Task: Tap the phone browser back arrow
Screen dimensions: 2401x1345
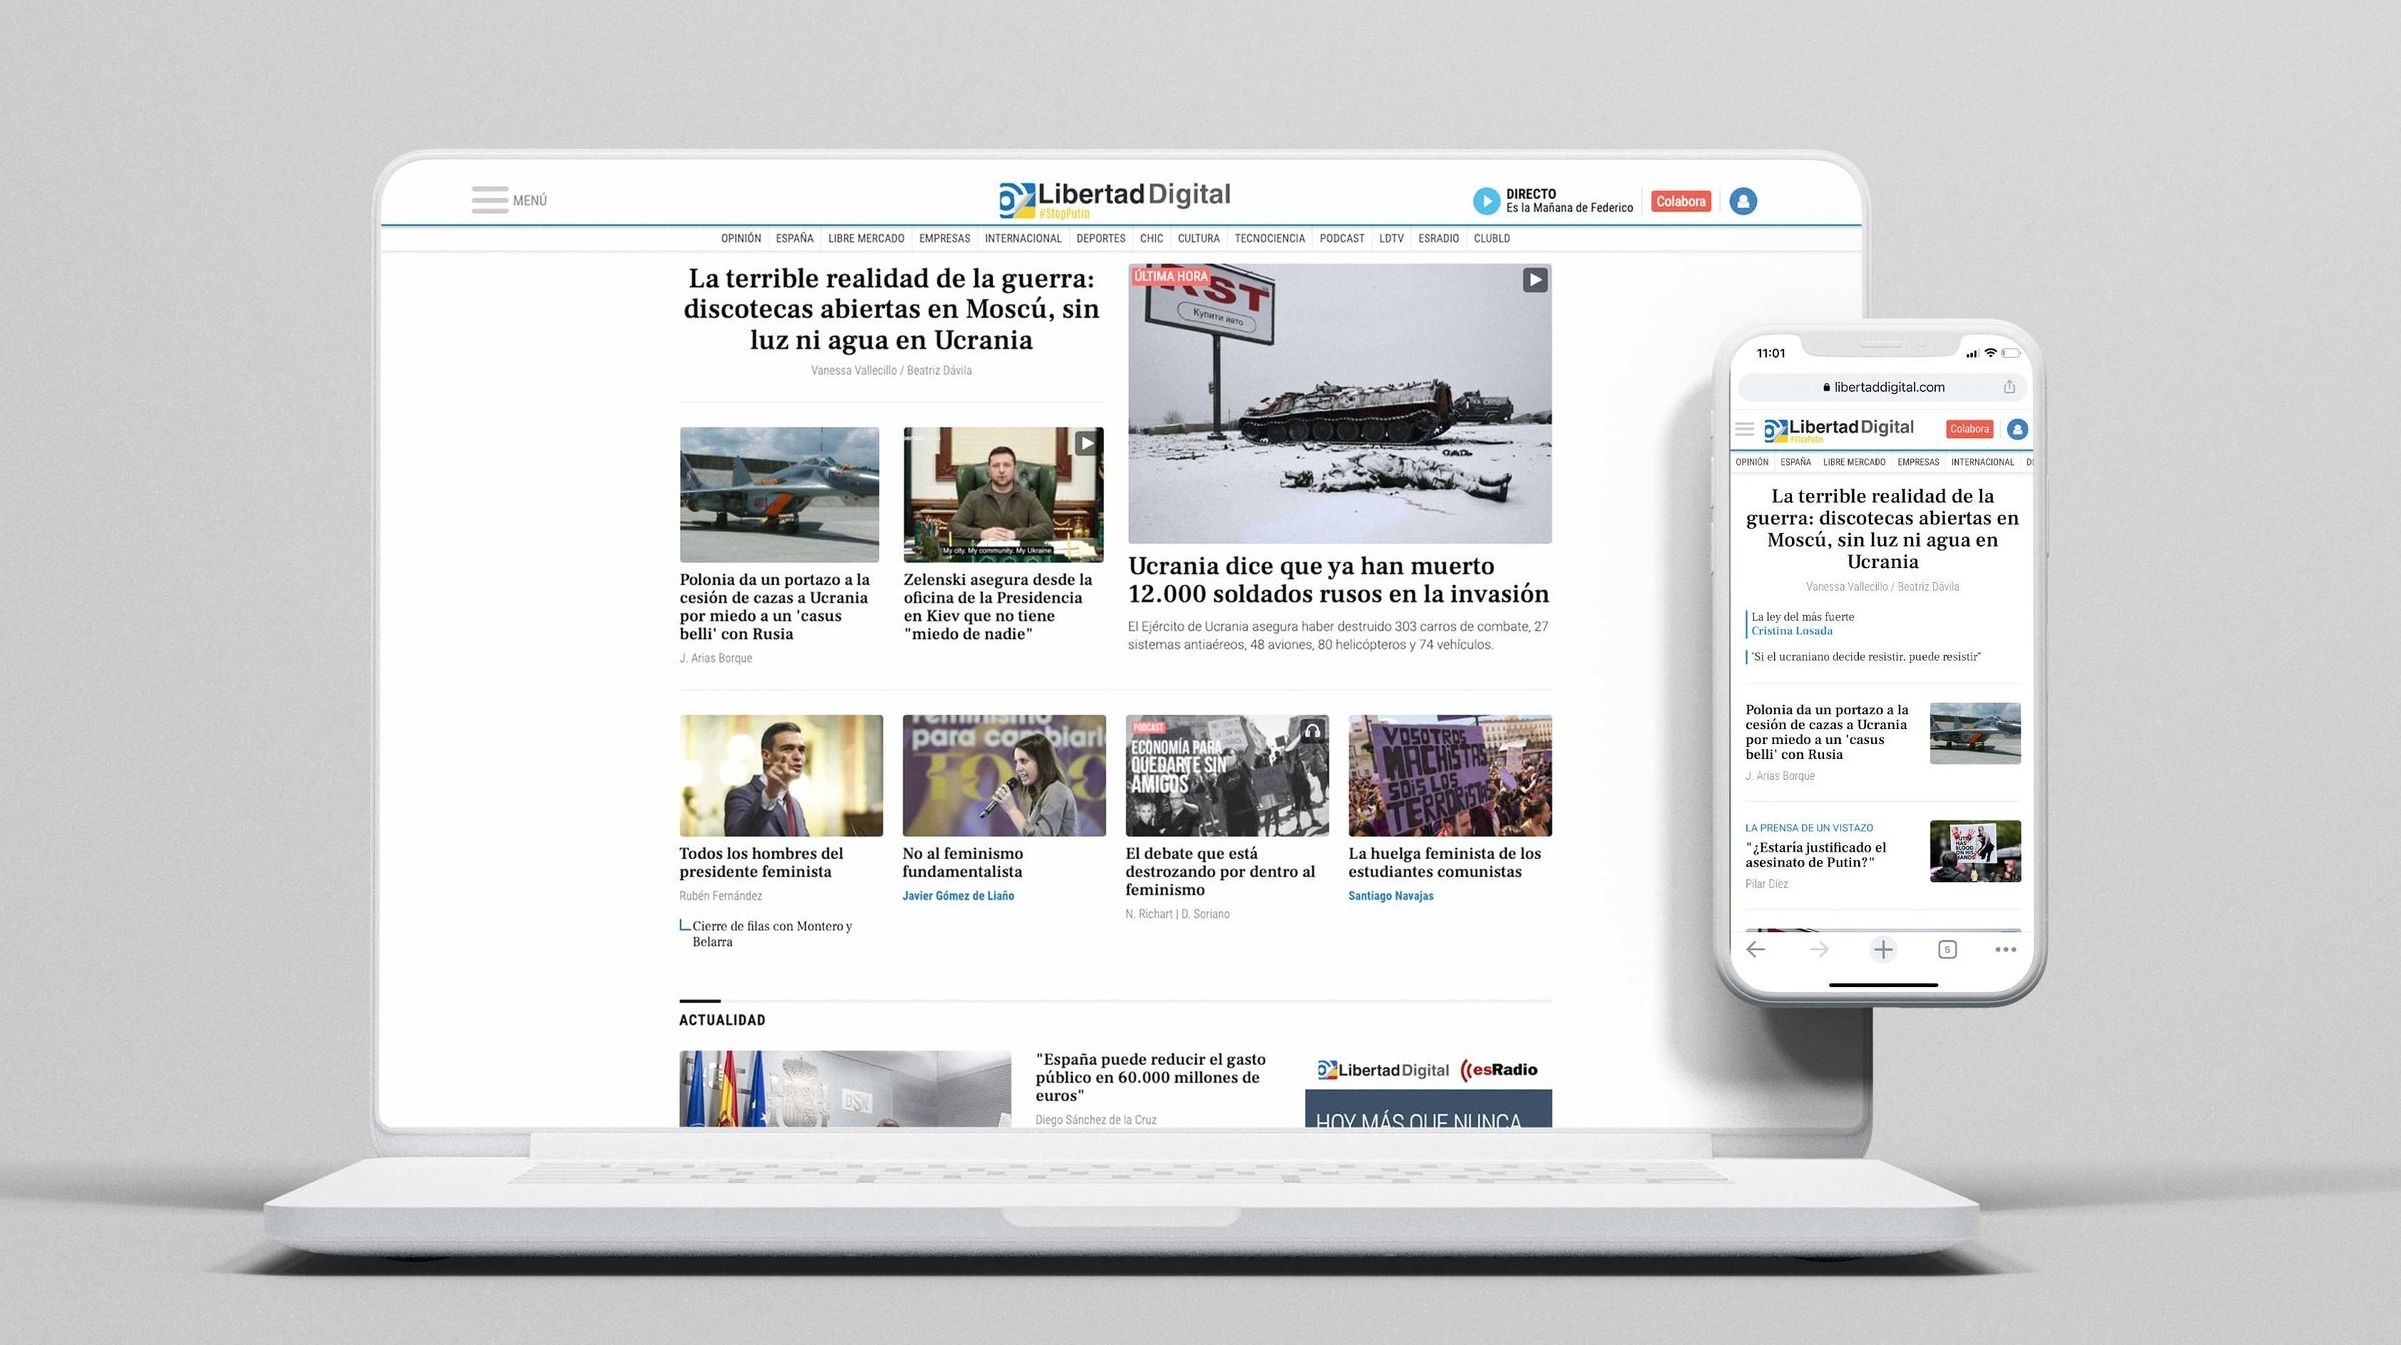Action: (1756, 950)
